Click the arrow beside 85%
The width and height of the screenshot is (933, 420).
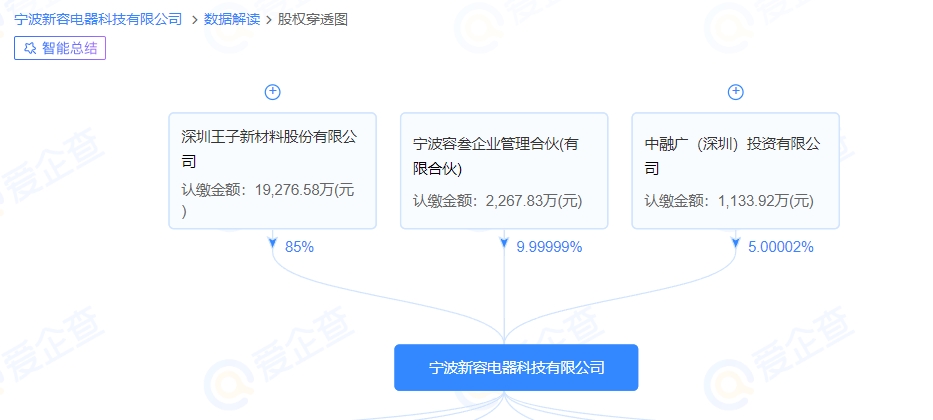273,243
